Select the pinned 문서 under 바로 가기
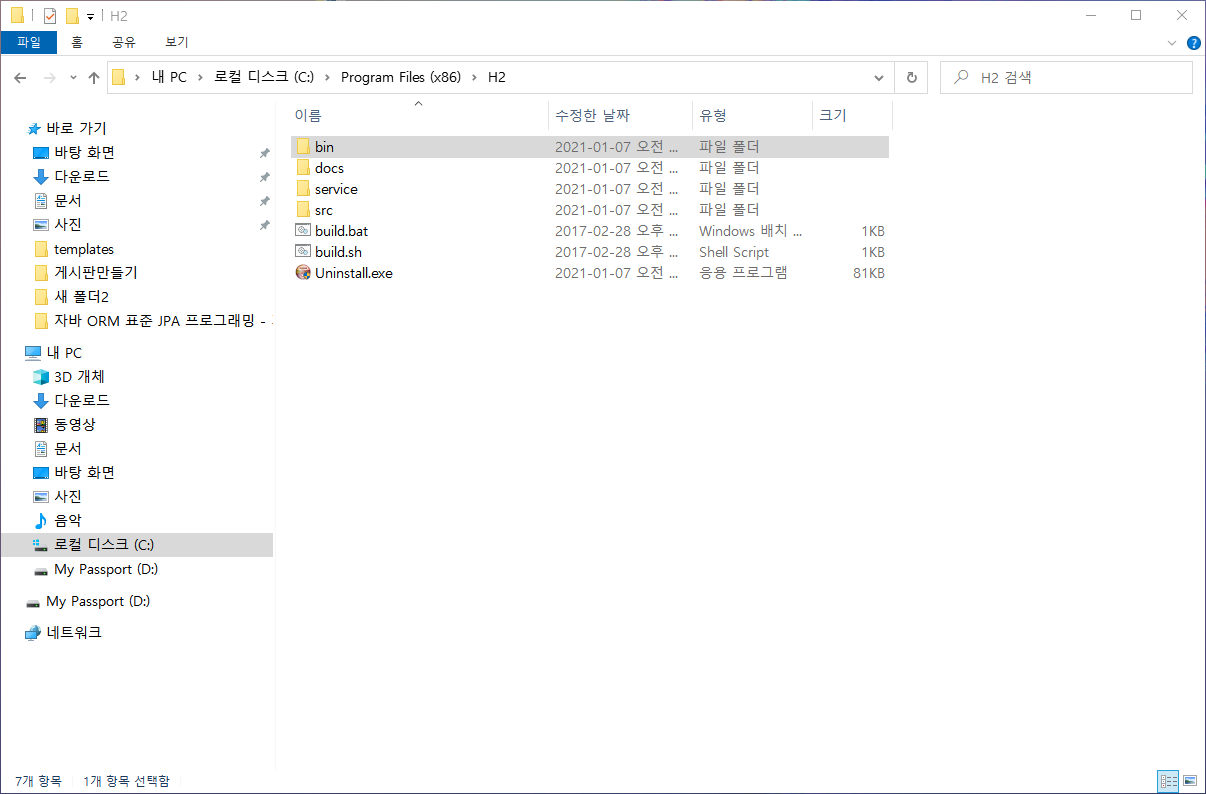 (x=68, y=201)
